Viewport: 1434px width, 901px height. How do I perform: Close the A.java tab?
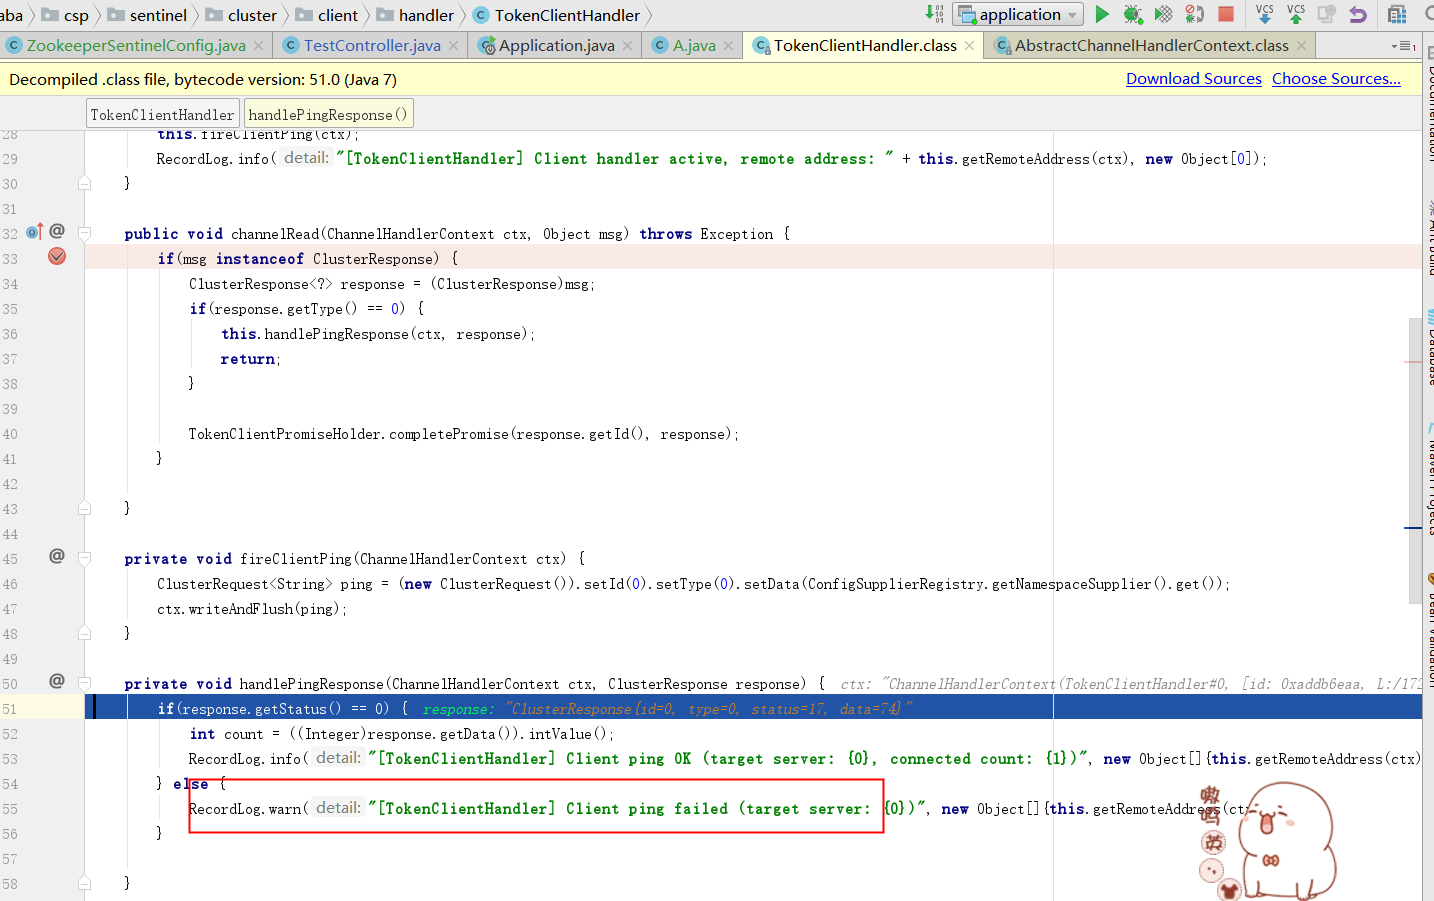(x=729, y=46)
